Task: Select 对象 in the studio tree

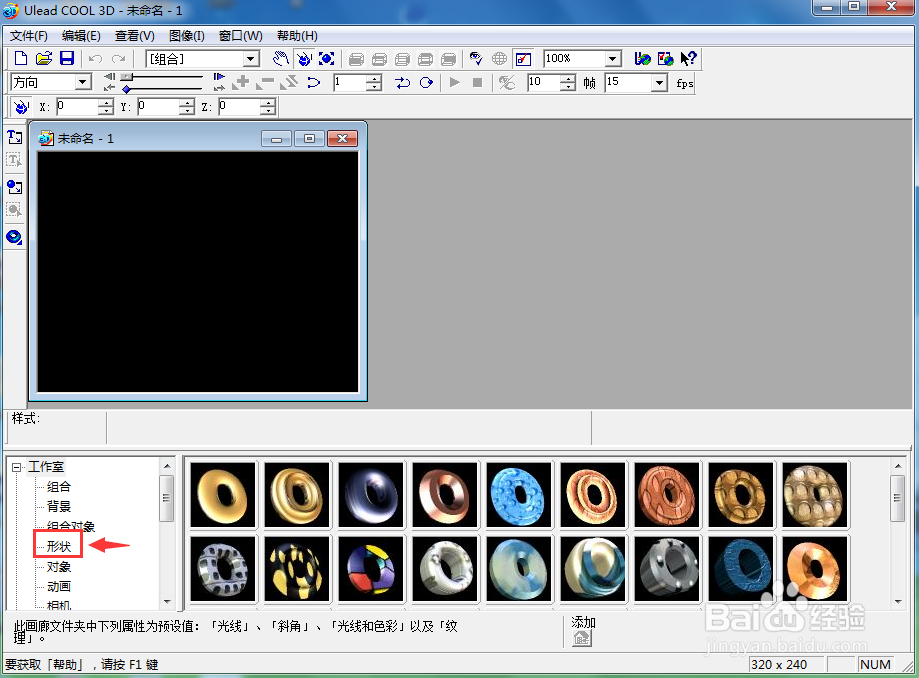Action: (59, 567)
